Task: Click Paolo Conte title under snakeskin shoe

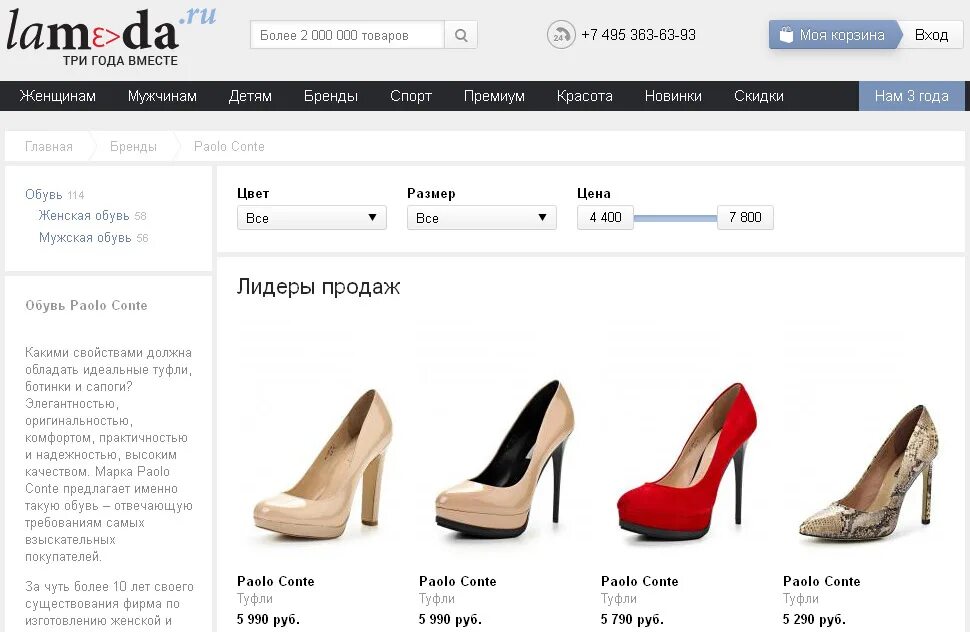Action: tap(822, 581)
